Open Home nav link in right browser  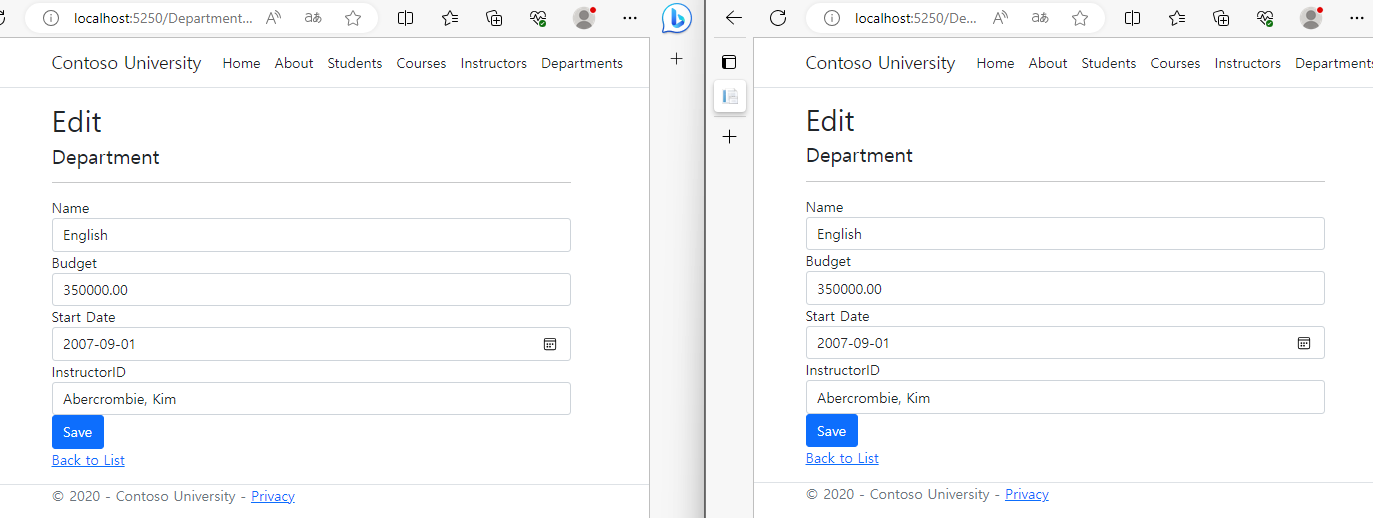[x=995, y=63]
